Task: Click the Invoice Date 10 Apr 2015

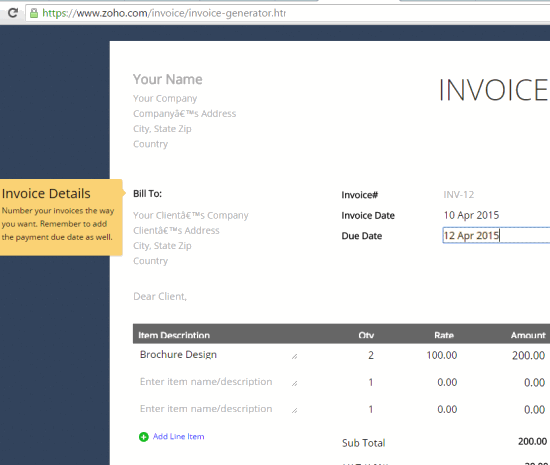Action: pos(471,215)
